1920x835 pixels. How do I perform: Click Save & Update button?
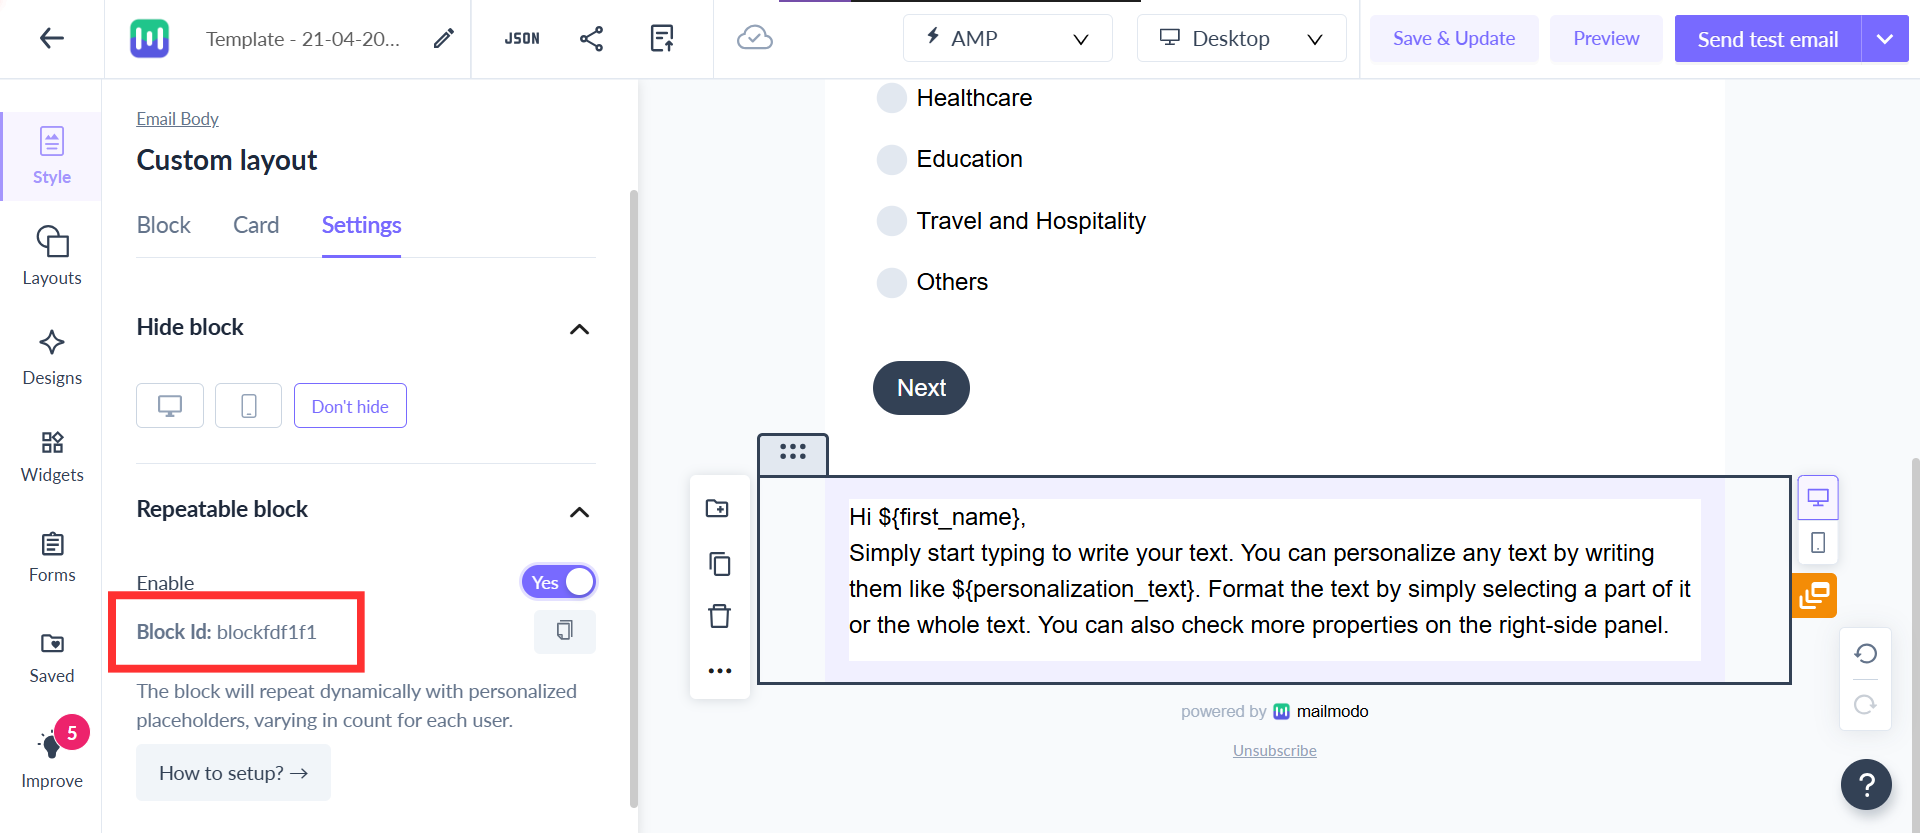[x=1454, y=38]
